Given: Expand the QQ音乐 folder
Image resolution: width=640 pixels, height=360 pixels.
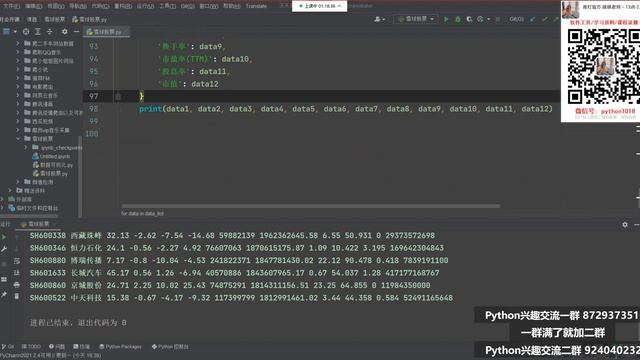Looking at the screenshot, I should (18, 52).
